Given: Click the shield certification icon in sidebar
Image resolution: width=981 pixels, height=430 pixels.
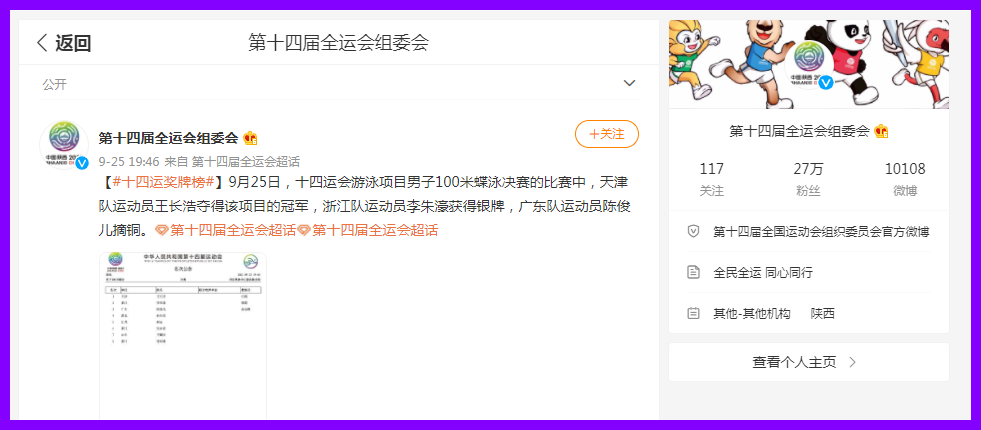Looking at the screenshot, I should [x=693, y=232].
